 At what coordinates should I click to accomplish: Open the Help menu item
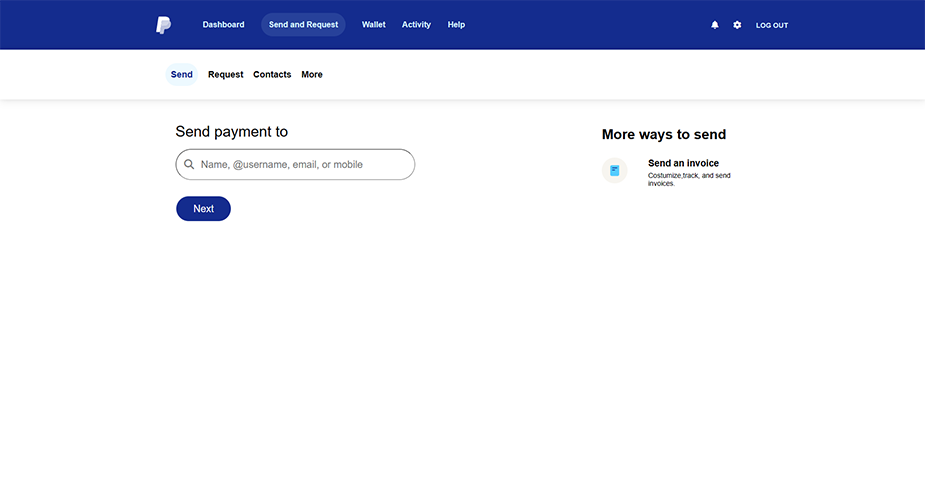click(x=456, y=25)
